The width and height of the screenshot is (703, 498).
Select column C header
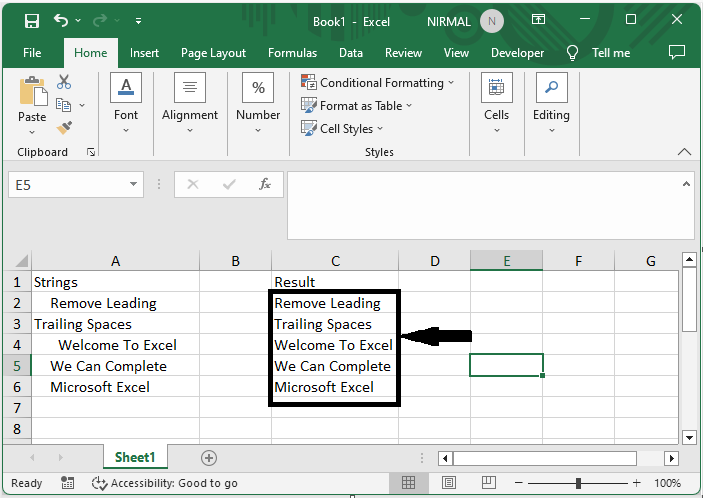[x=335, y=261]
